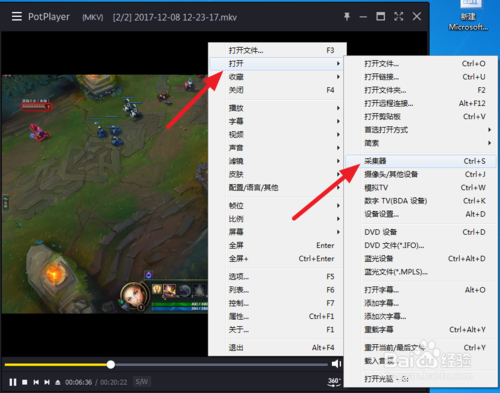500x393 pixels.
Task: Expand the 简索 submenu
Action: 421,143
